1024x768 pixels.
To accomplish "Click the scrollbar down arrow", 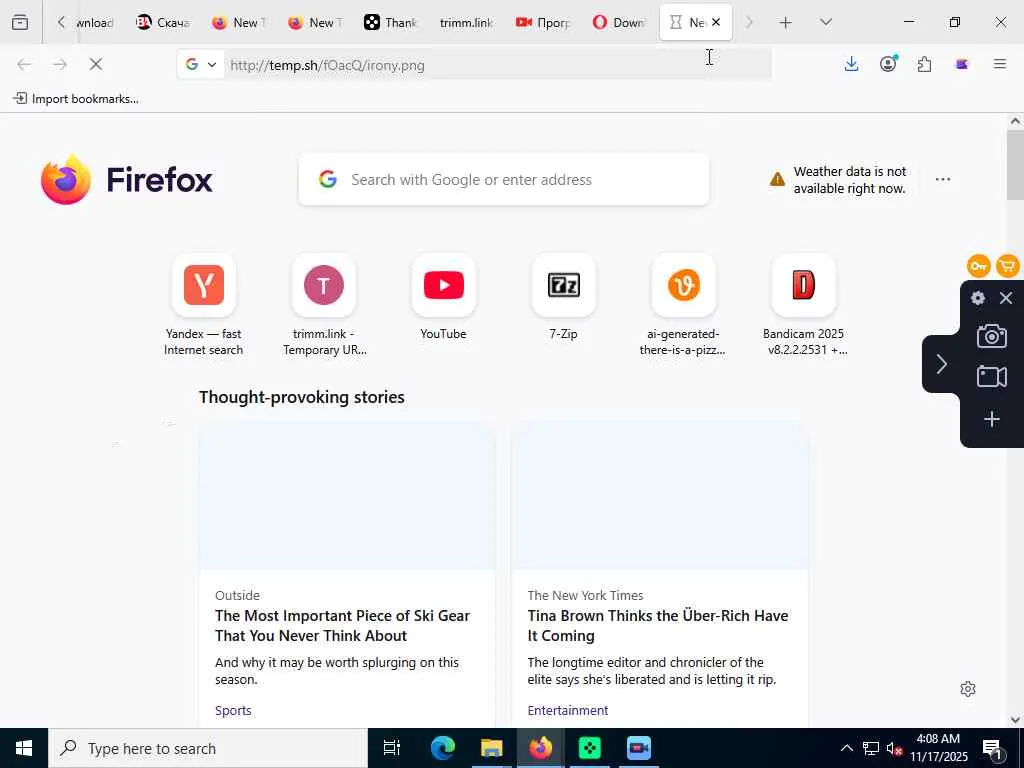I will point(1015,720).
